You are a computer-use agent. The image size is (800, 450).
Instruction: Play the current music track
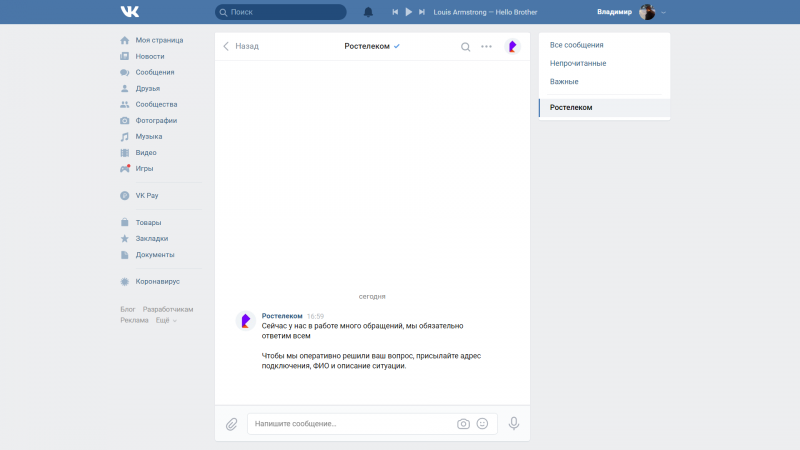click(408, 12)
